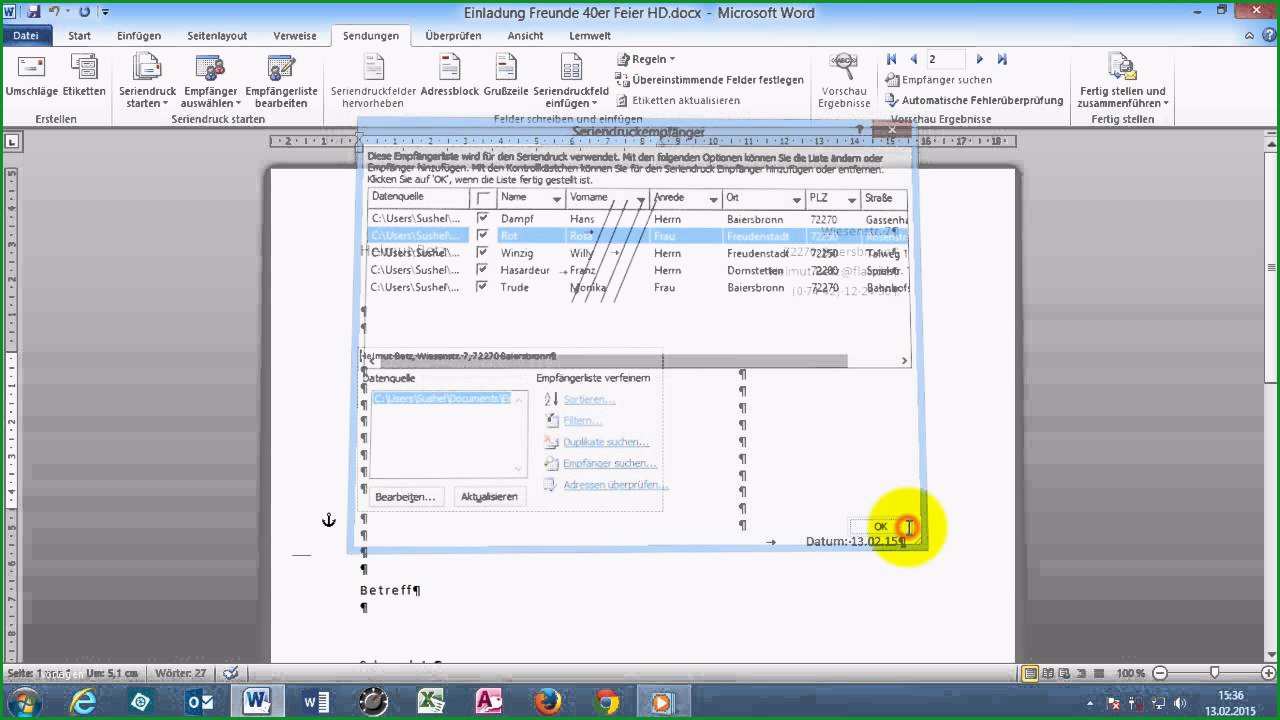Confirm the recipient list with OK
This screenshot has height=720, width=1280.
(880, 526)
